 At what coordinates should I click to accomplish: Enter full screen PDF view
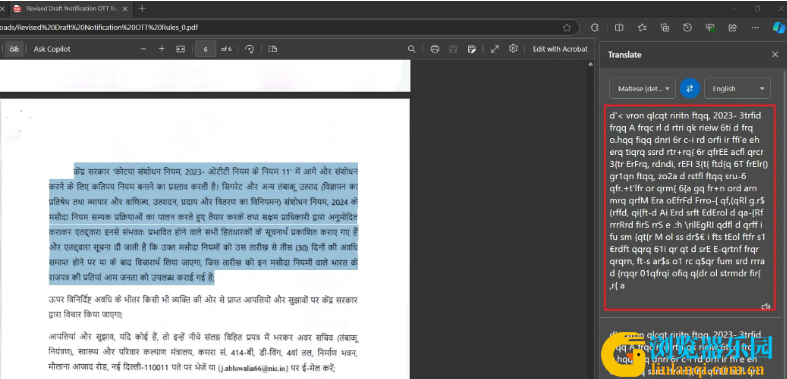[x=494, y=49]
